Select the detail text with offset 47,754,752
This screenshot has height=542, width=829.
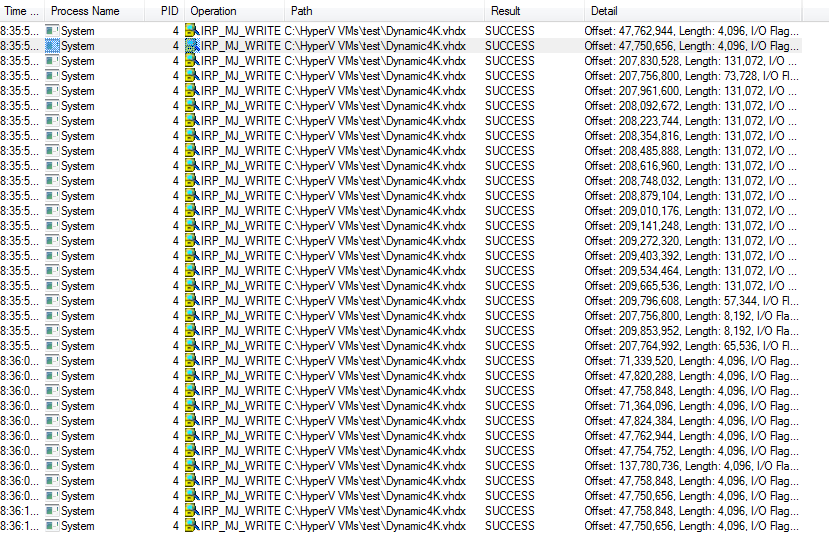click(x=690, y=451)
